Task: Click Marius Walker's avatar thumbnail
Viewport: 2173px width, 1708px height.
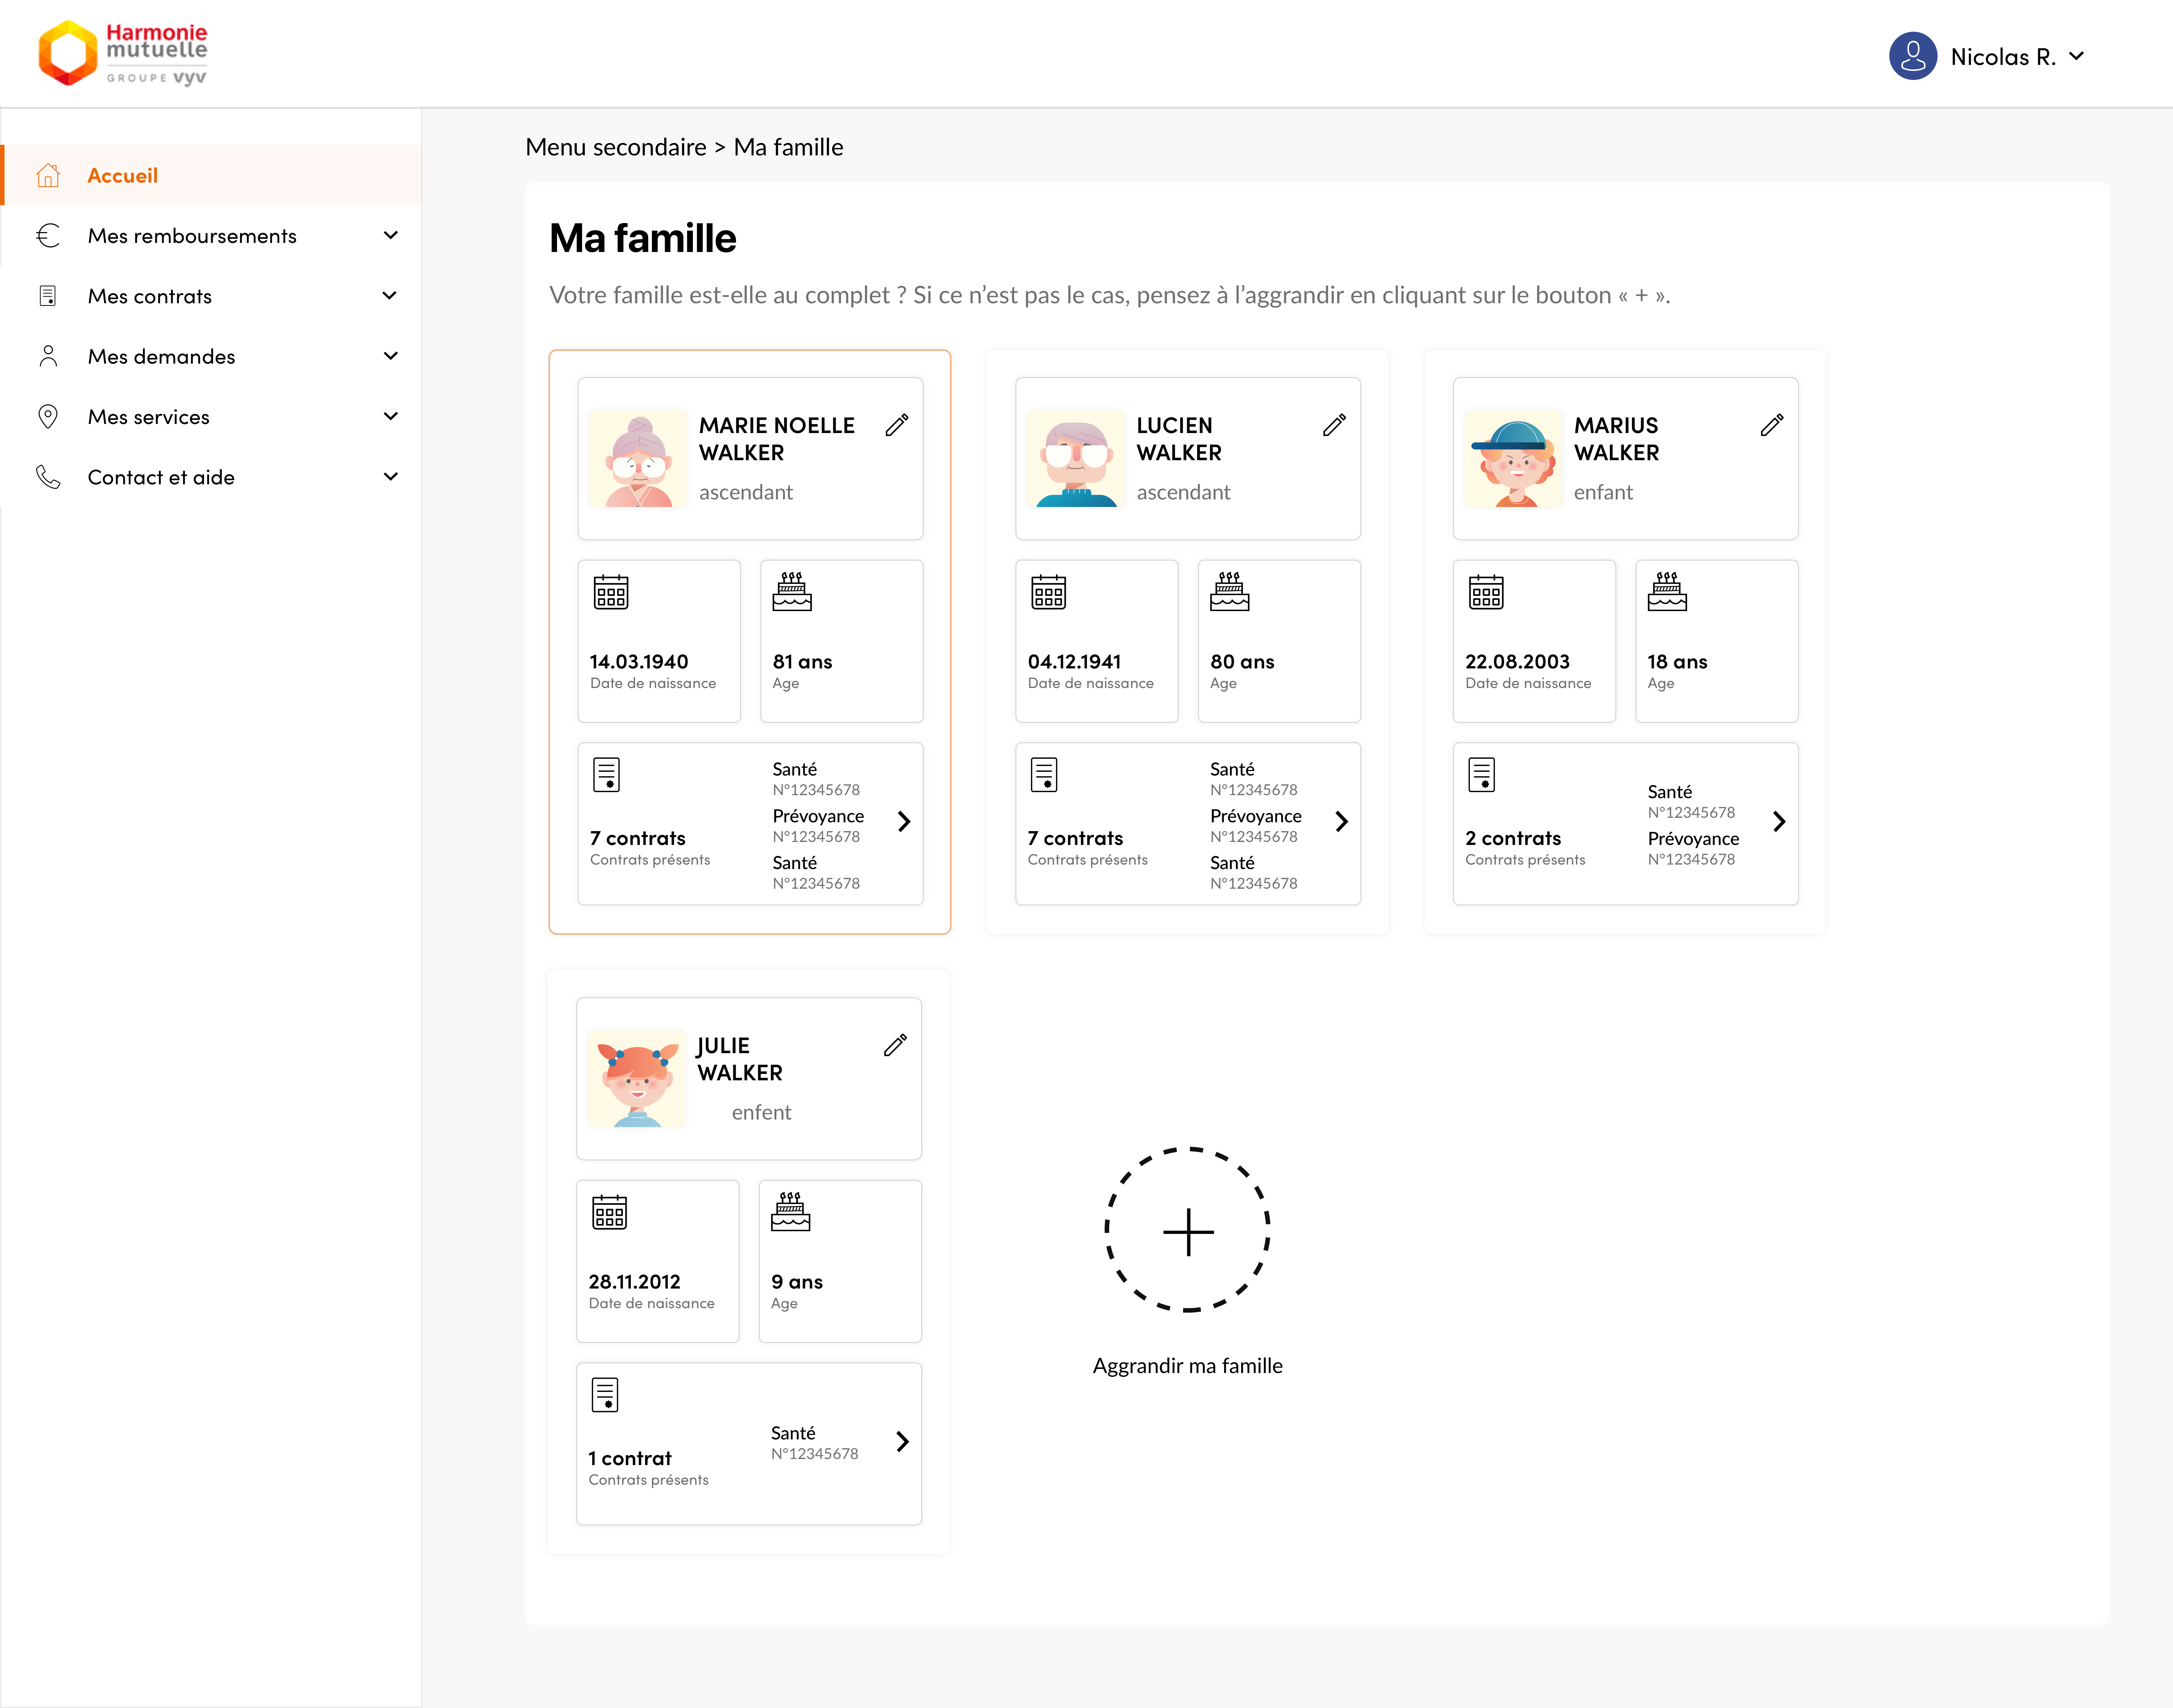Action: 1513,459
